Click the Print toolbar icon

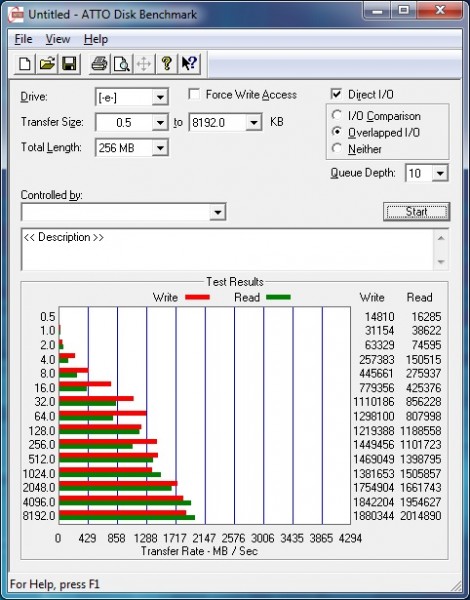point(100,64)
